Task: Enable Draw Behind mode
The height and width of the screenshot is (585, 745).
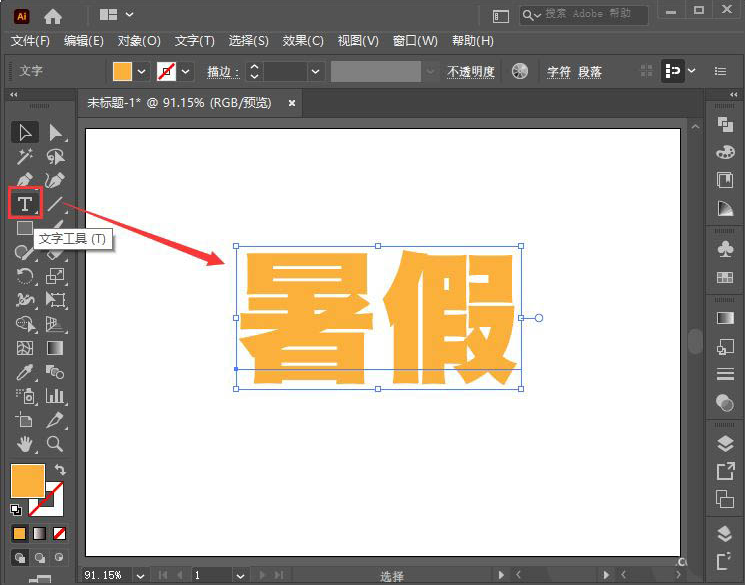Action: pyautogui.click(x=40, y=557)
